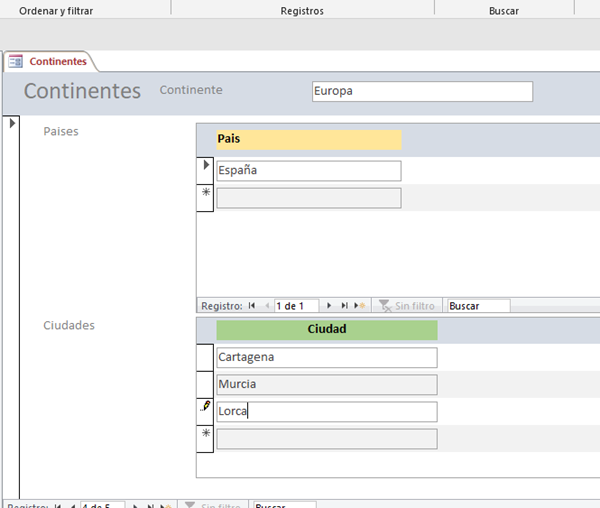Select the main form record selector arrow

pyautogui.click(x=11, y=123)
